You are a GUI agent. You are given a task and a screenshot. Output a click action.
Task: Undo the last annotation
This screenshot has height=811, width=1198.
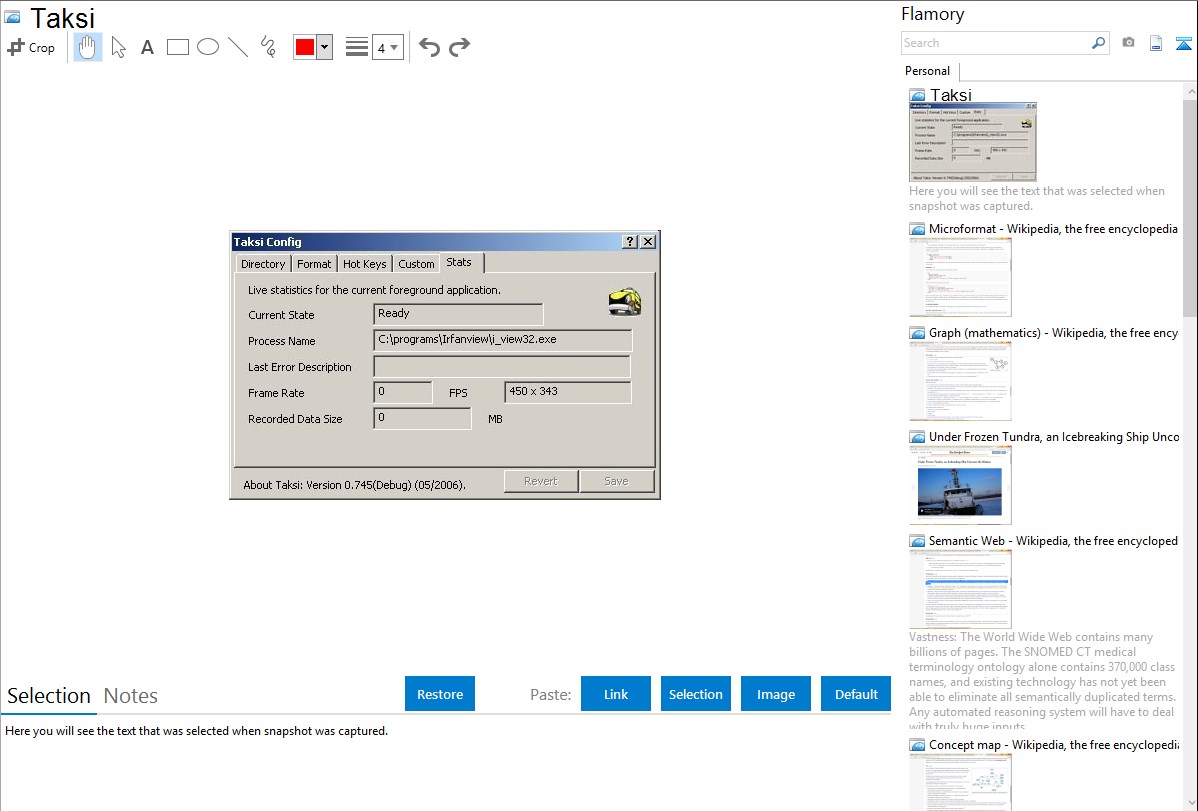[429, 47]
